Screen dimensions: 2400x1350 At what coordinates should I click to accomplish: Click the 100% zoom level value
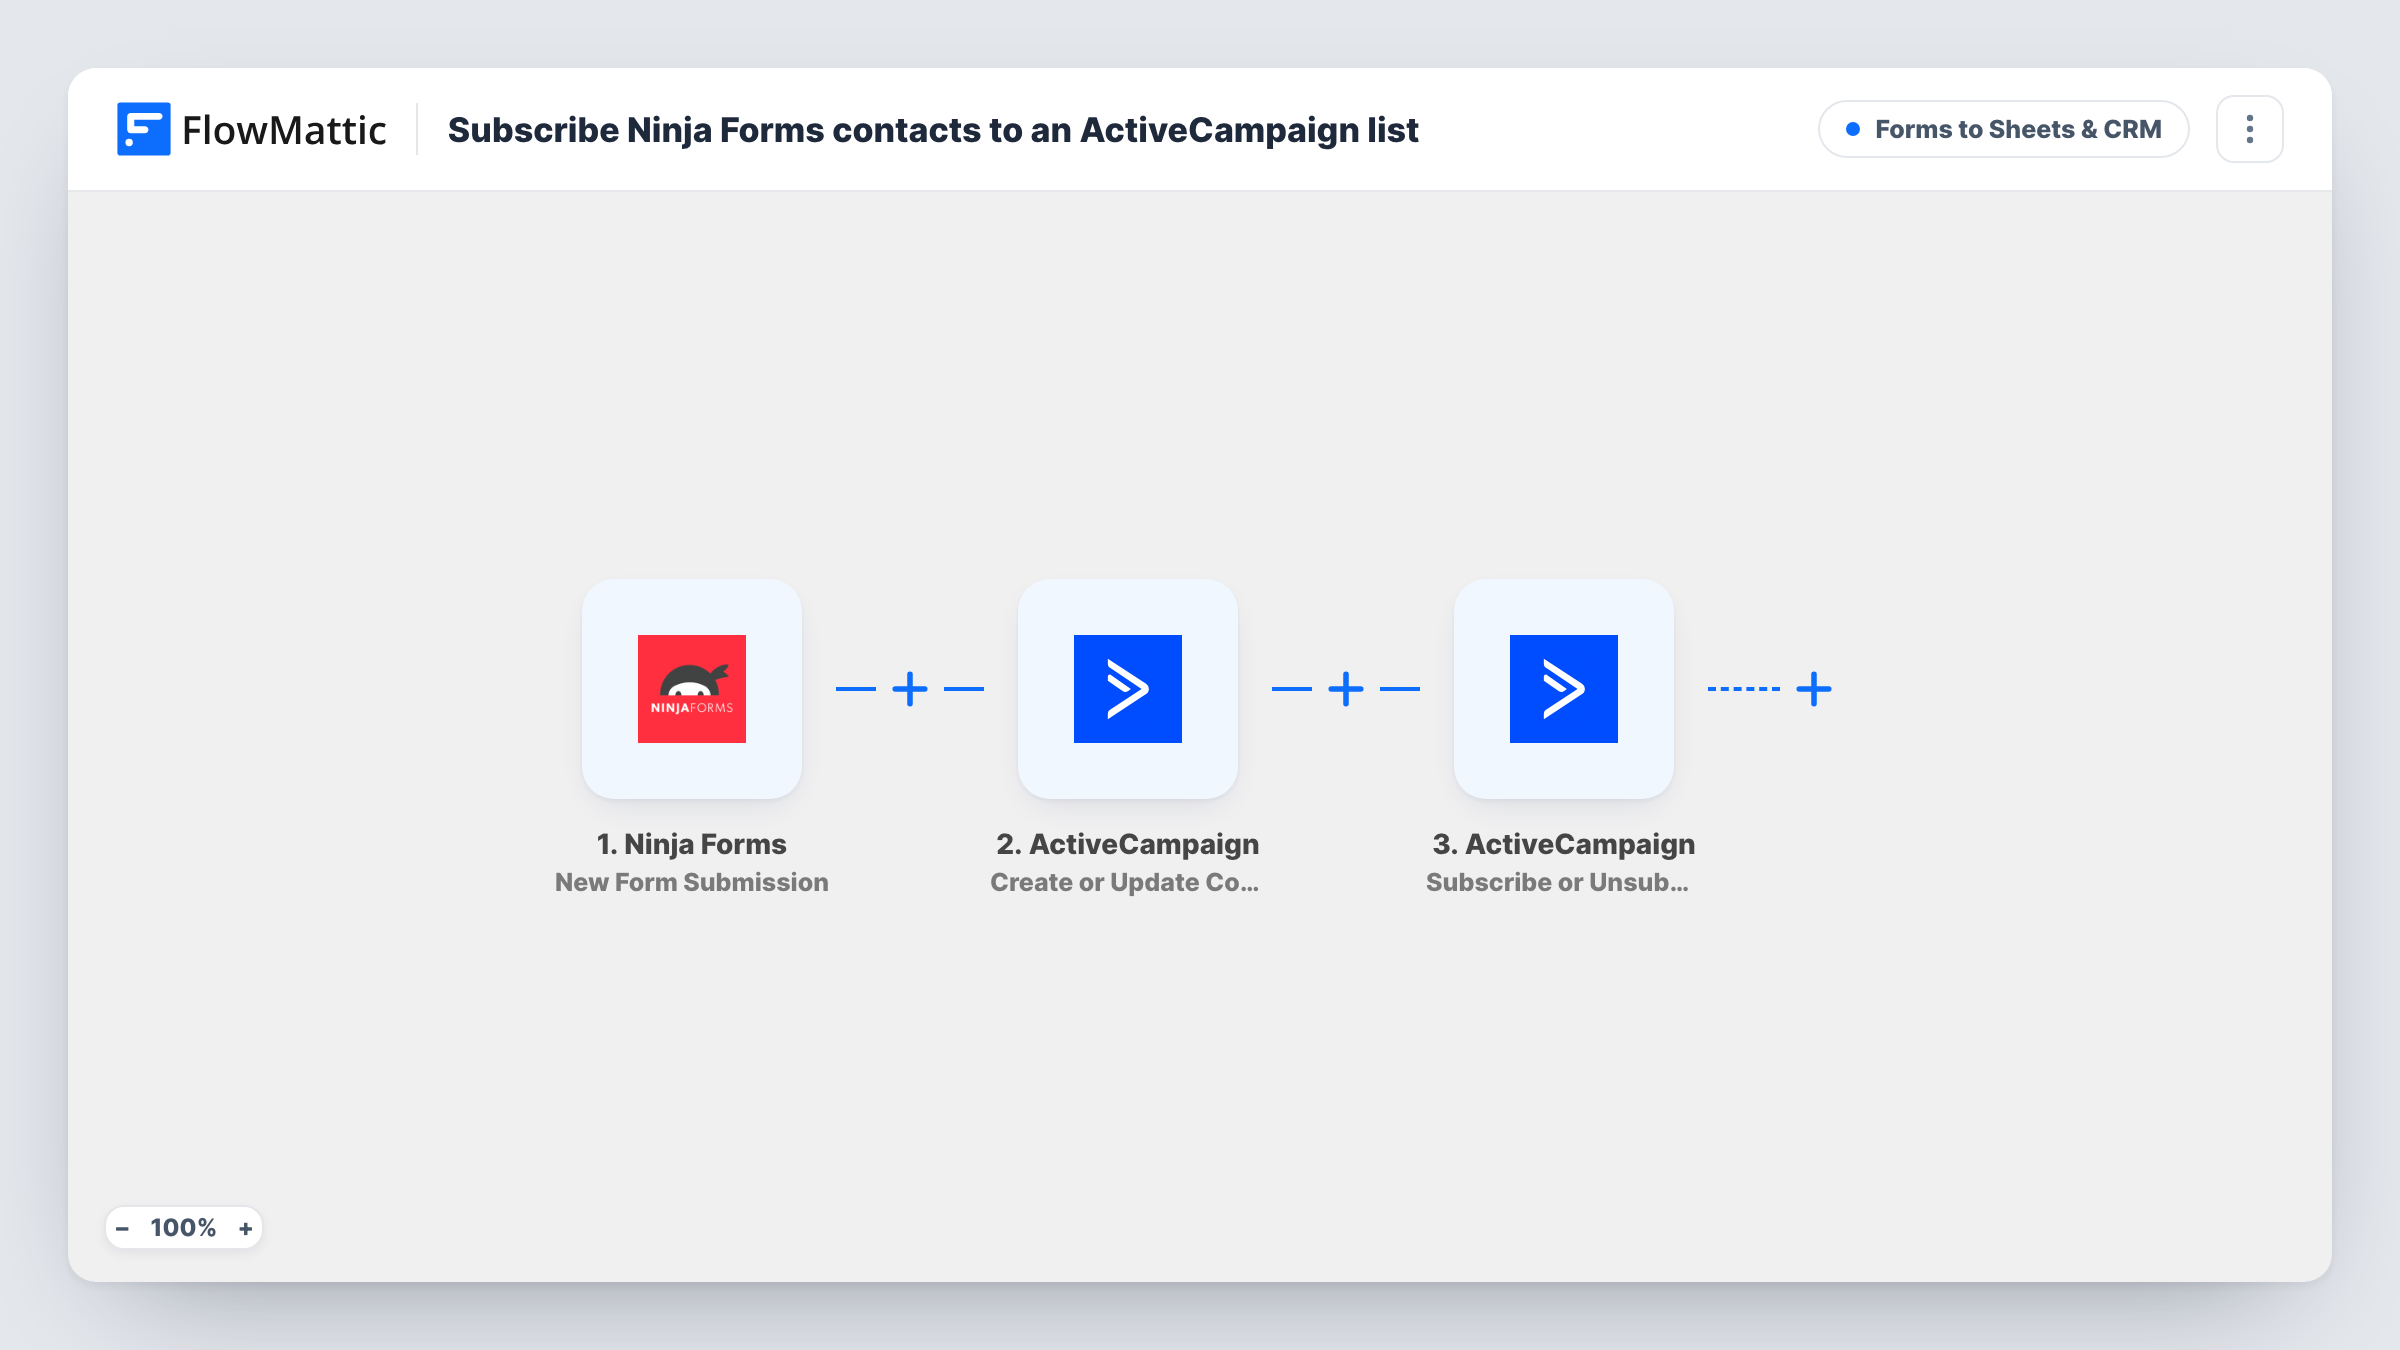183,1228
